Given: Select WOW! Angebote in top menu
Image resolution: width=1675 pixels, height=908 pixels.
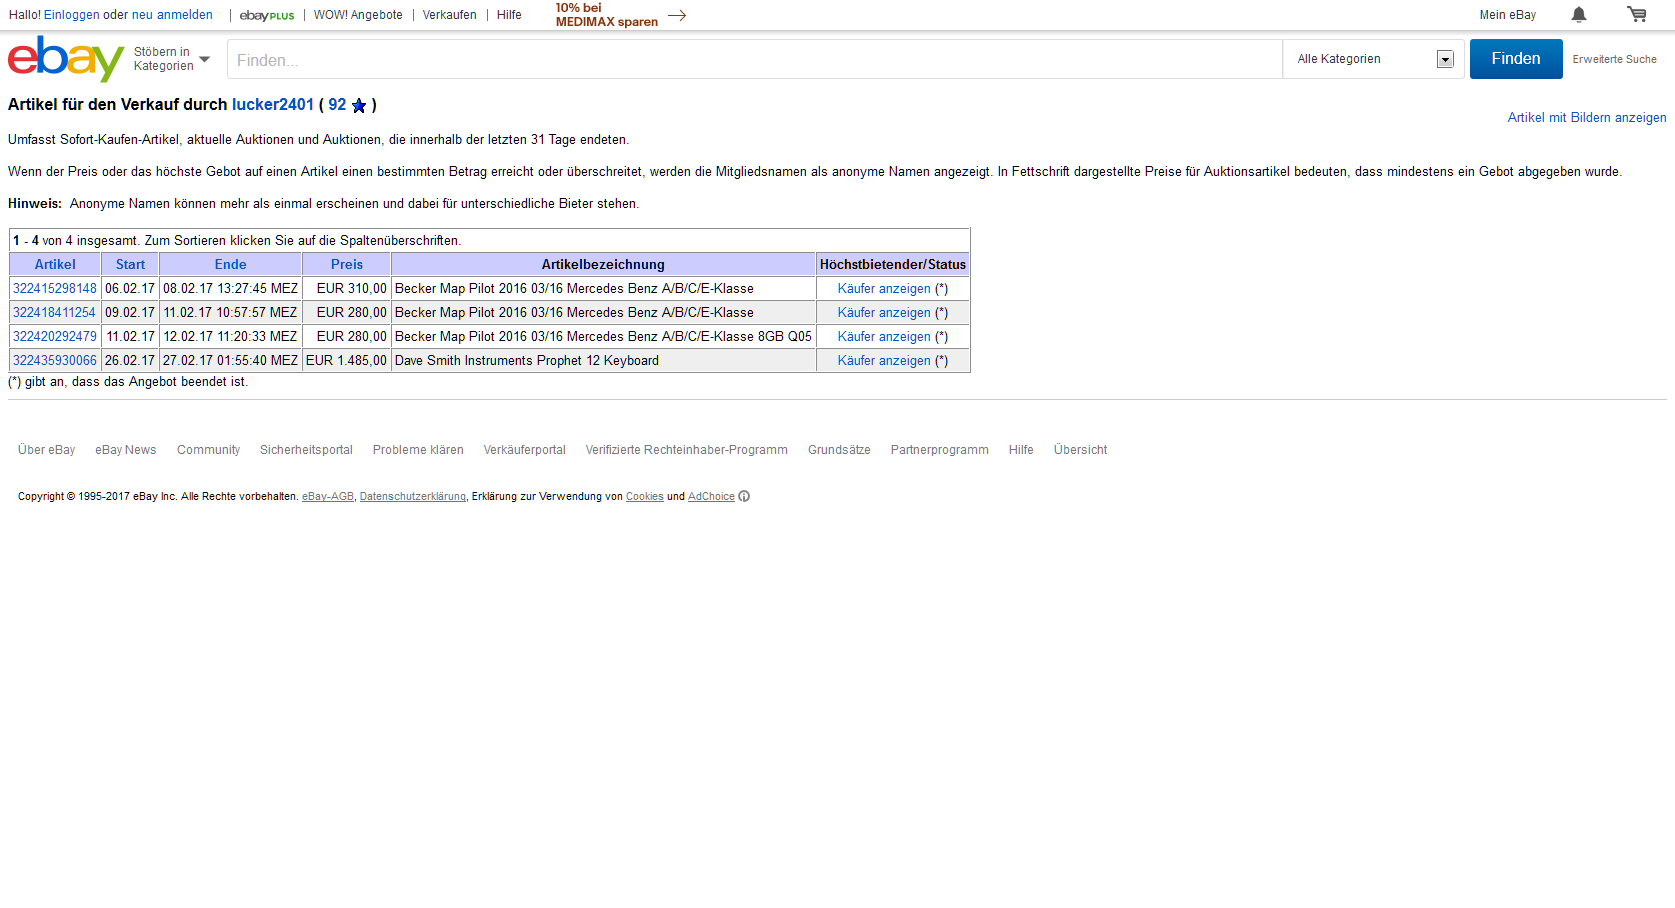Looking at the screenshot, I should [358, 15].
